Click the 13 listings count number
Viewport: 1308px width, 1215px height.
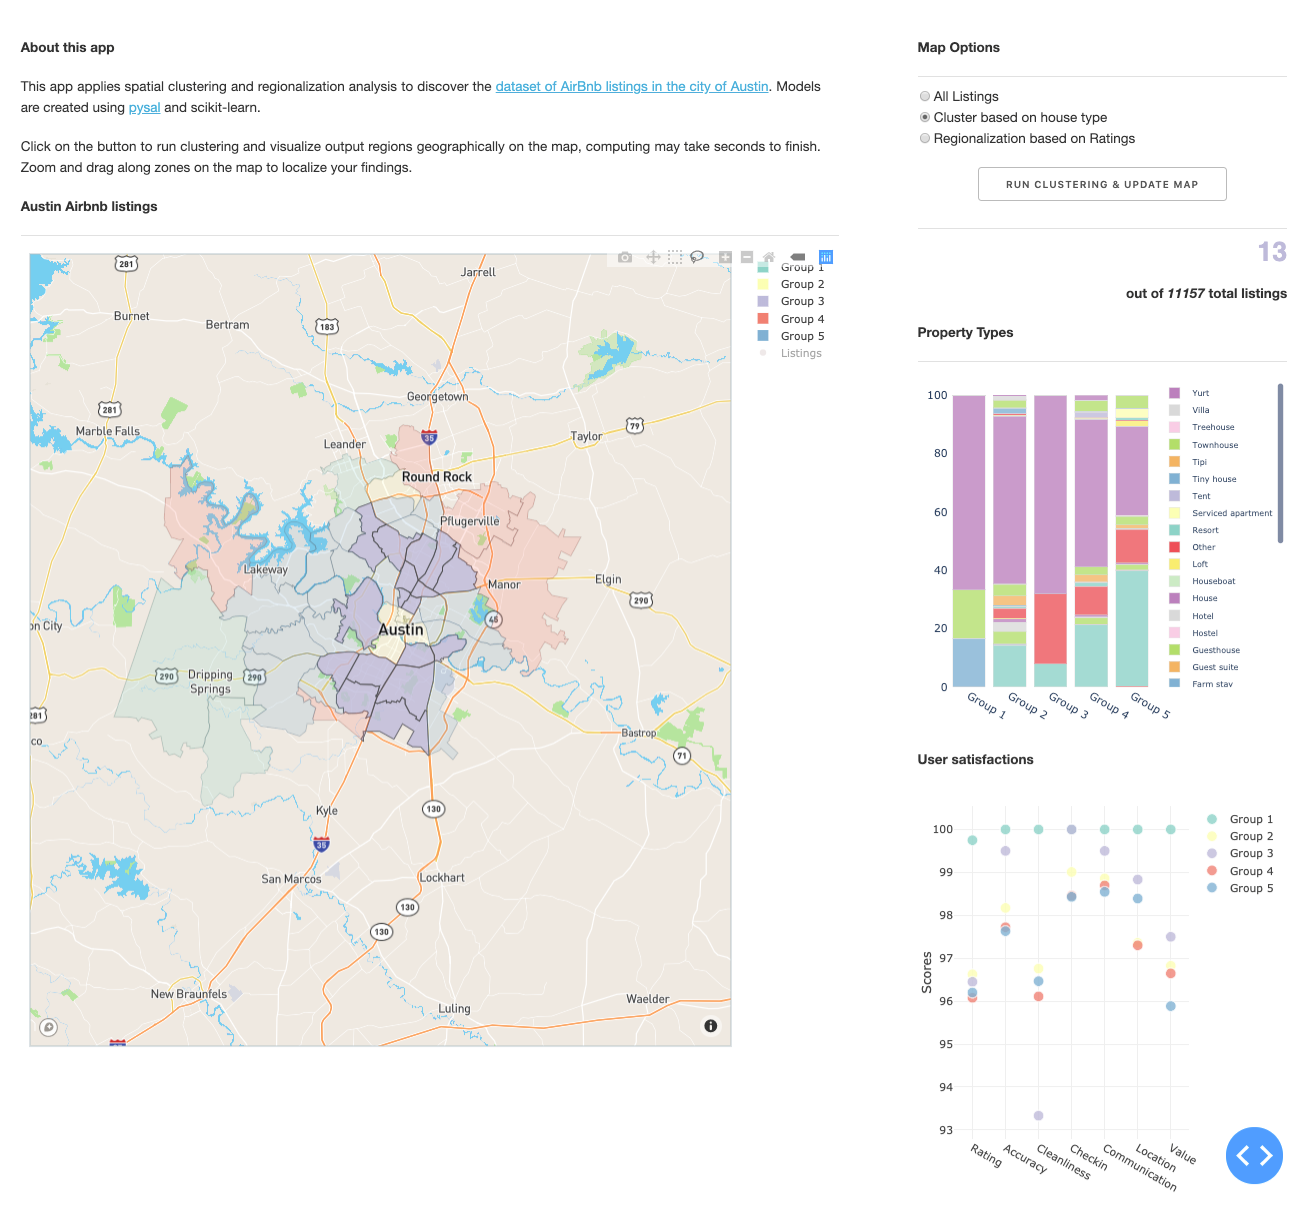pos(1272,252)
